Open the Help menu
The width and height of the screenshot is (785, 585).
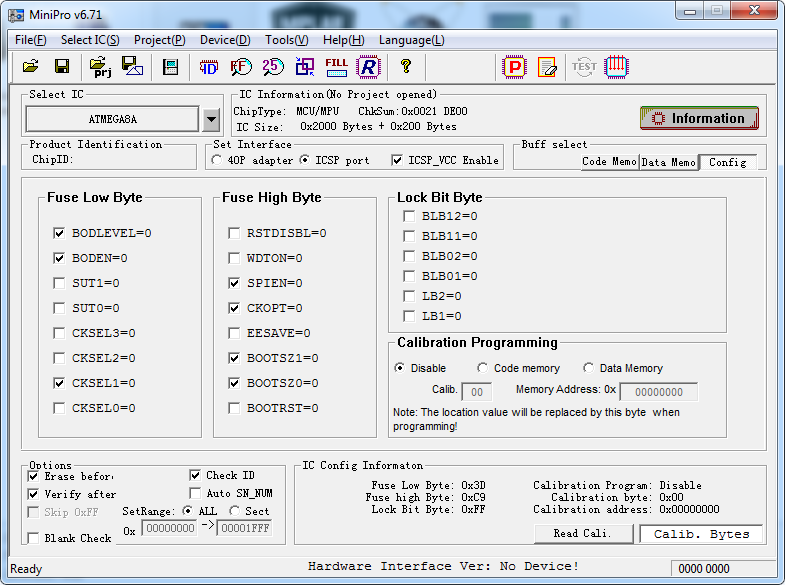343,40
